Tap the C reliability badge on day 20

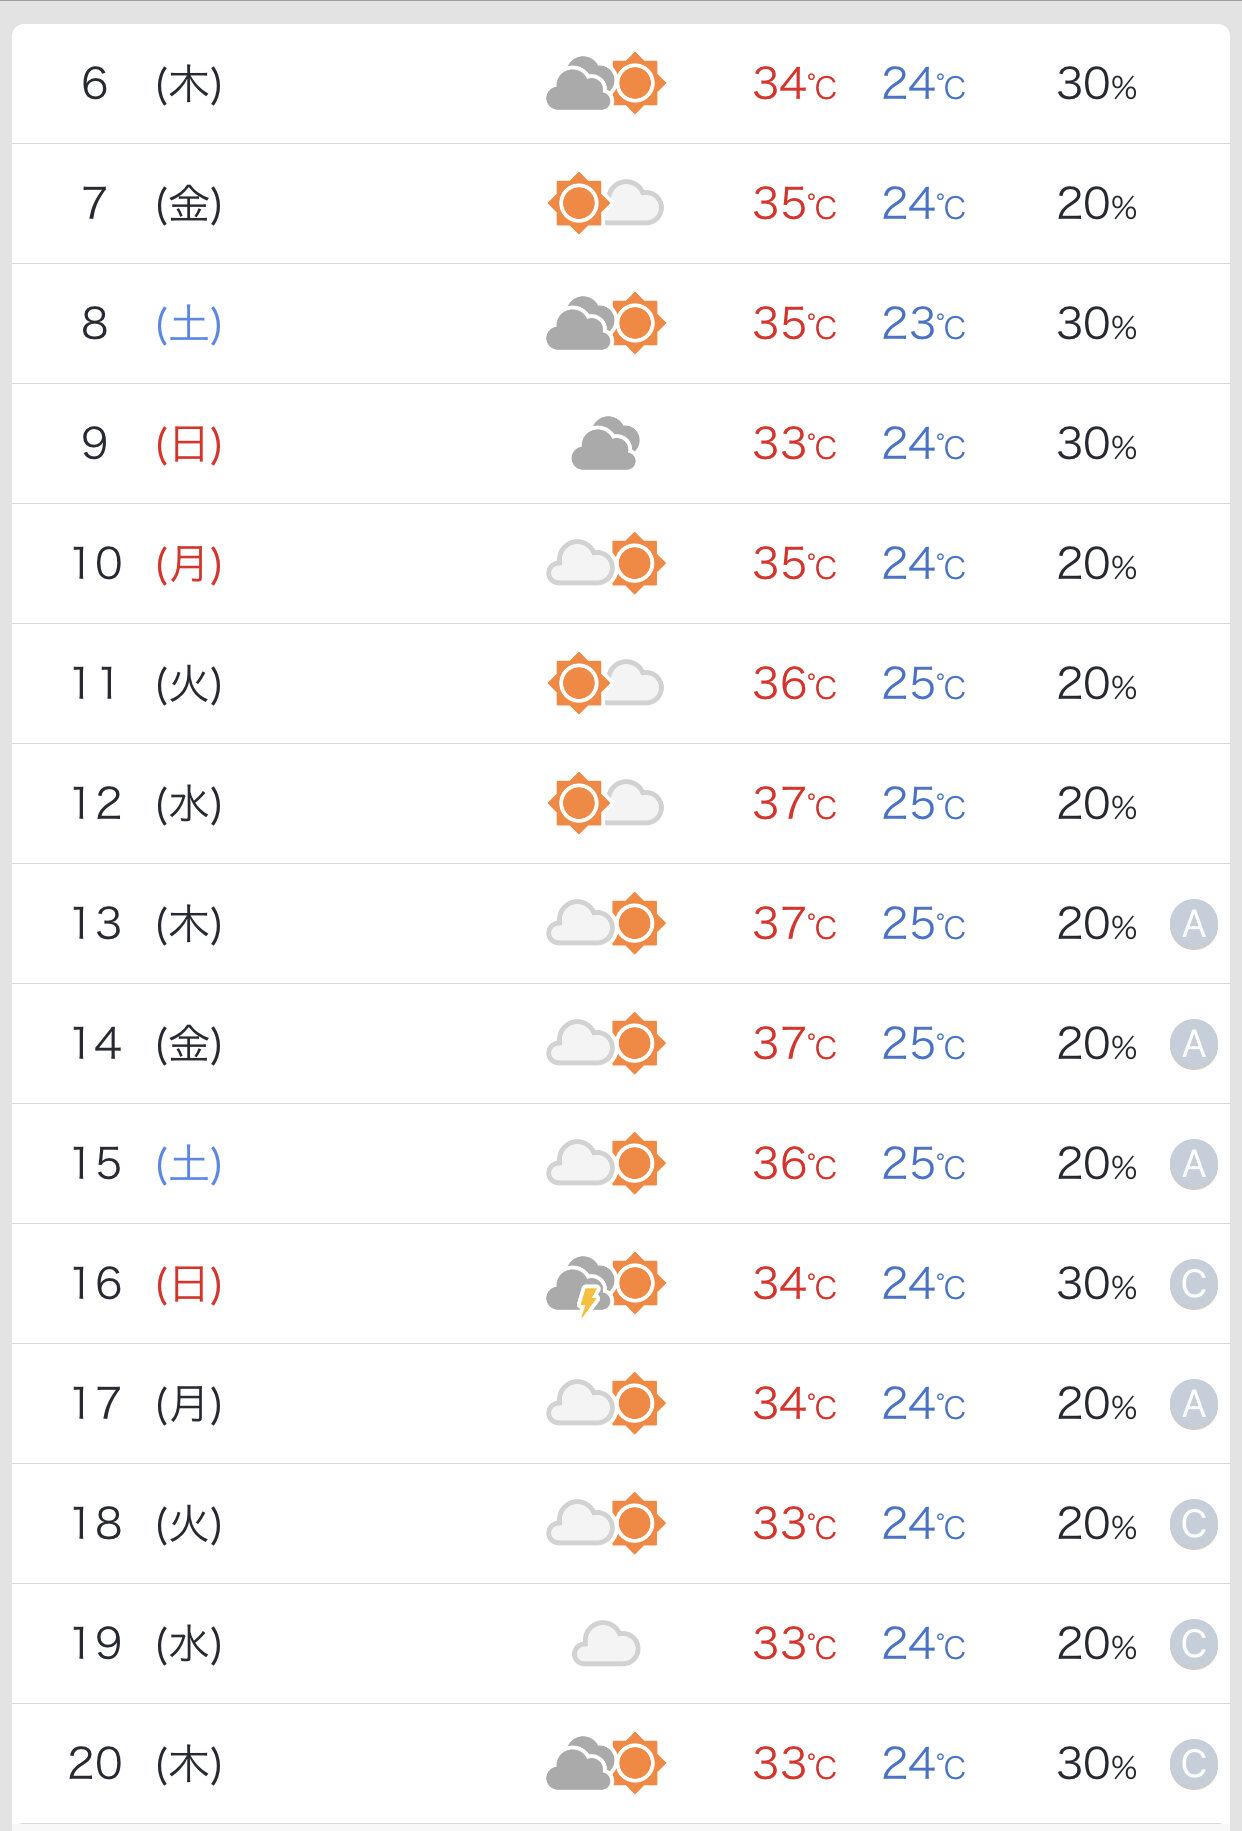(x=1194, y=1764)
